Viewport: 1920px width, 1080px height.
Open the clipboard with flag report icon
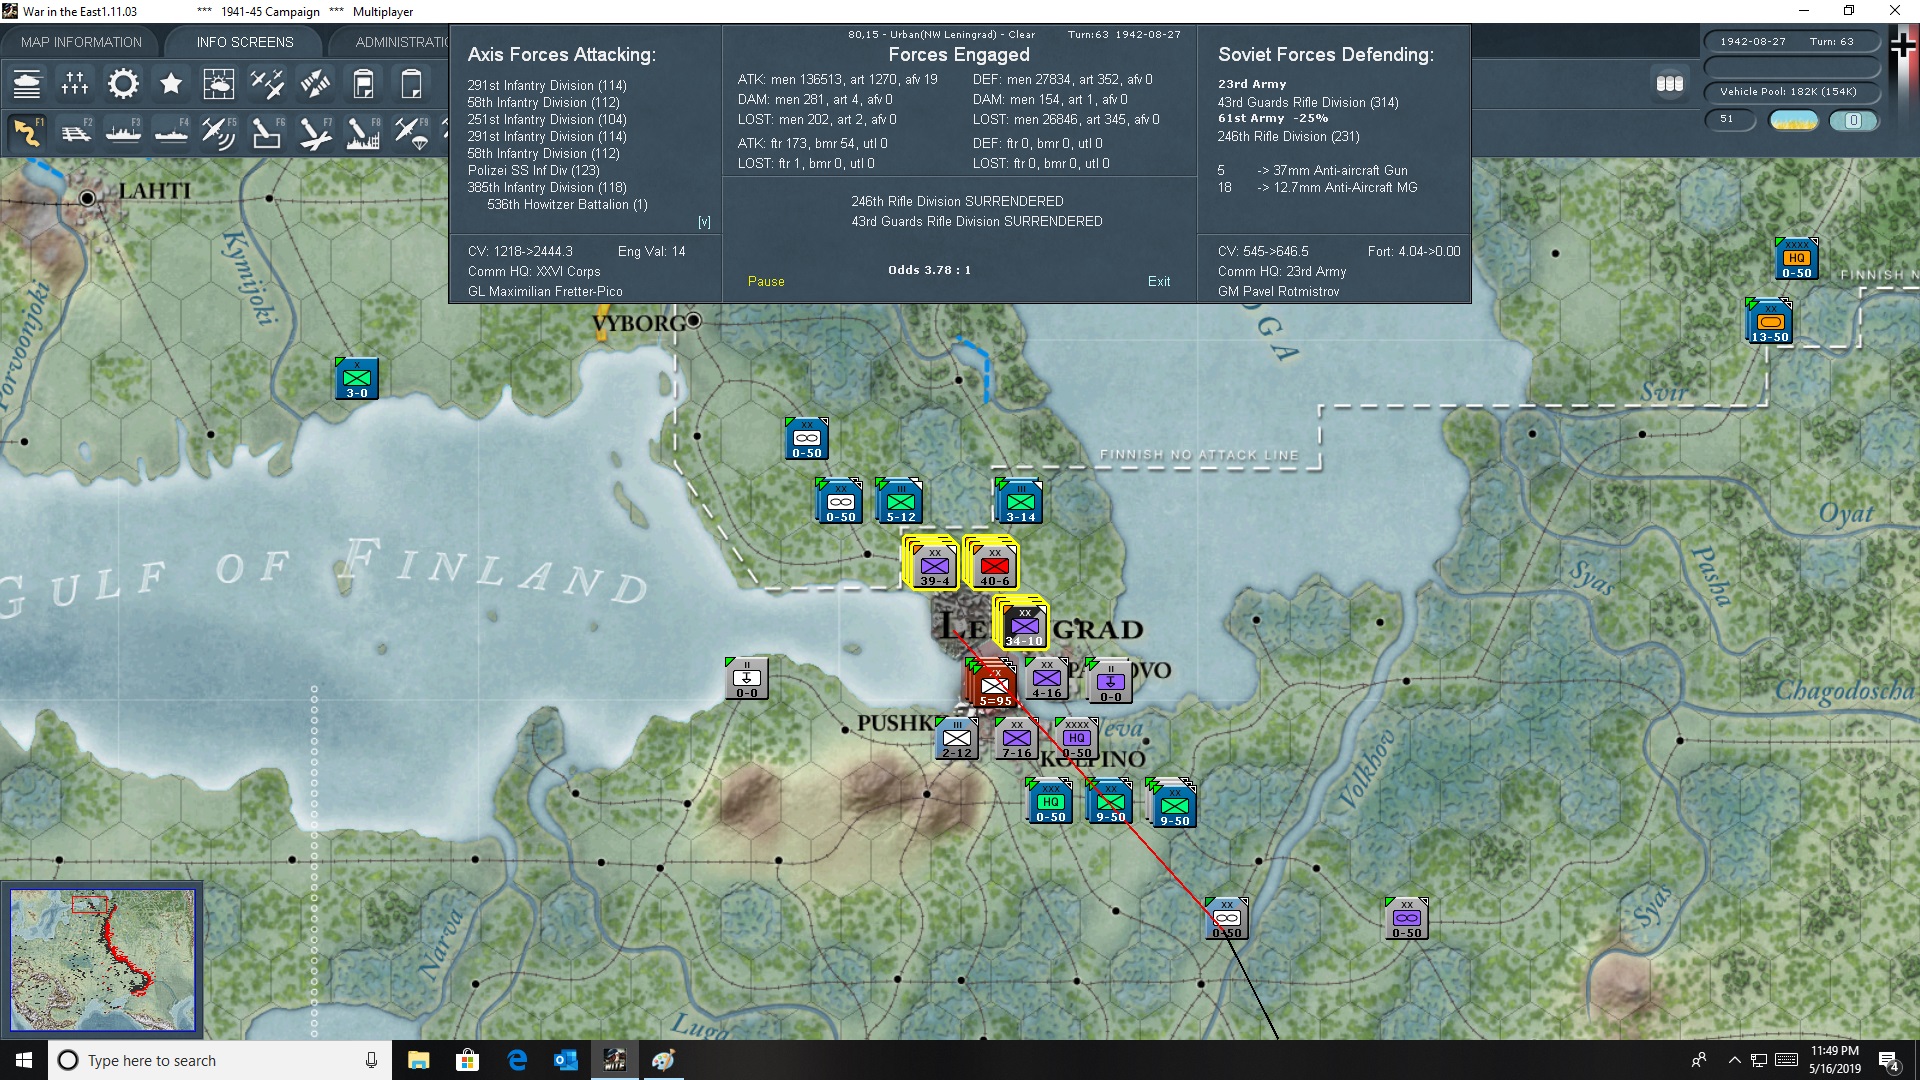tap(363, 84)
